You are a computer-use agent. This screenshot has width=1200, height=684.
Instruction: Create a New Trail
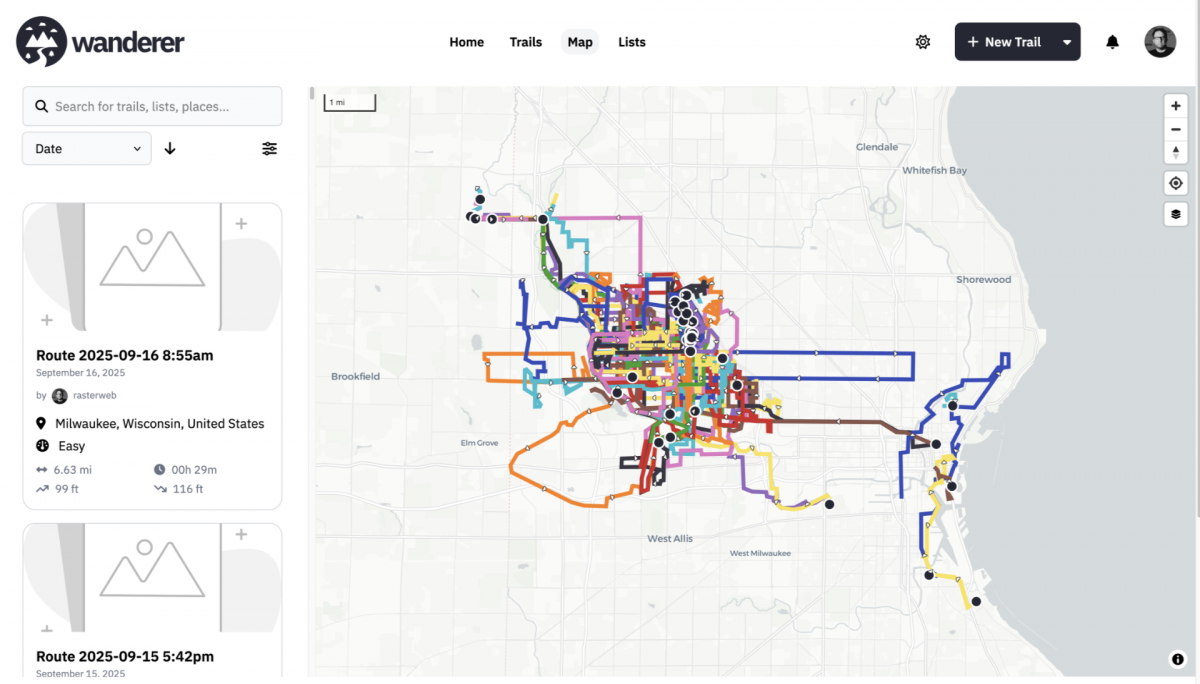(x=1005, y=42)
